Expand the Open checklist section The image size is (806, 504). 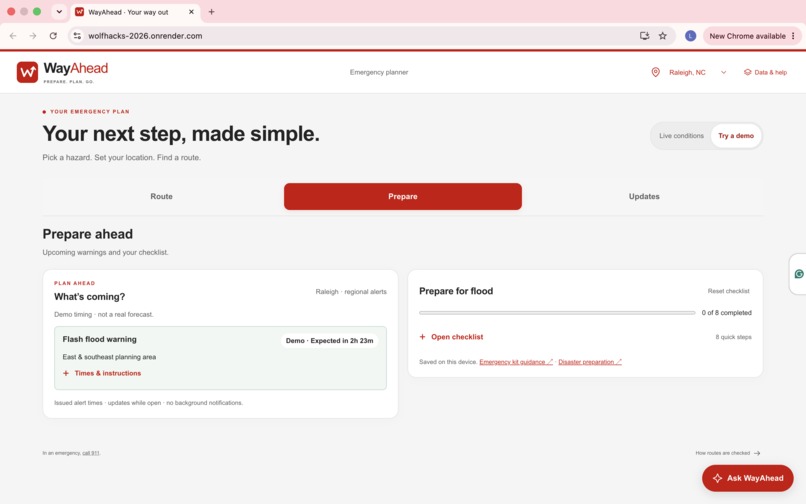pyautogui.click(x=452, y=337)
